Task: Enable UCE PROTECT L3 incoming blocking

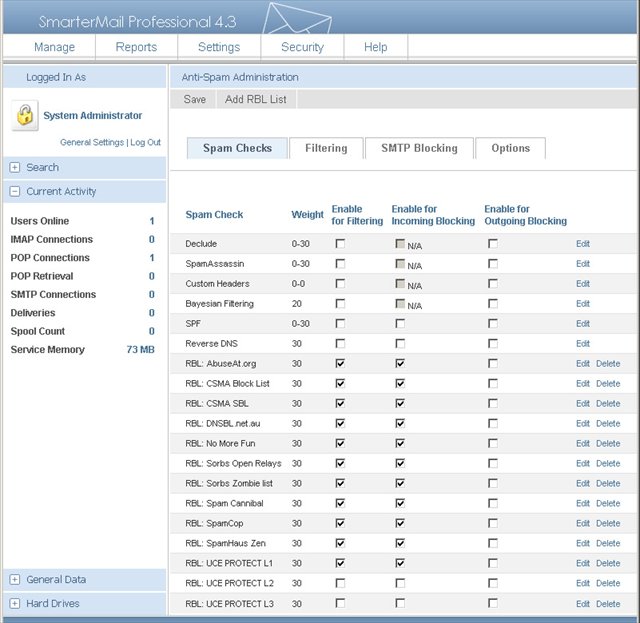Action: tap(400, 603)
